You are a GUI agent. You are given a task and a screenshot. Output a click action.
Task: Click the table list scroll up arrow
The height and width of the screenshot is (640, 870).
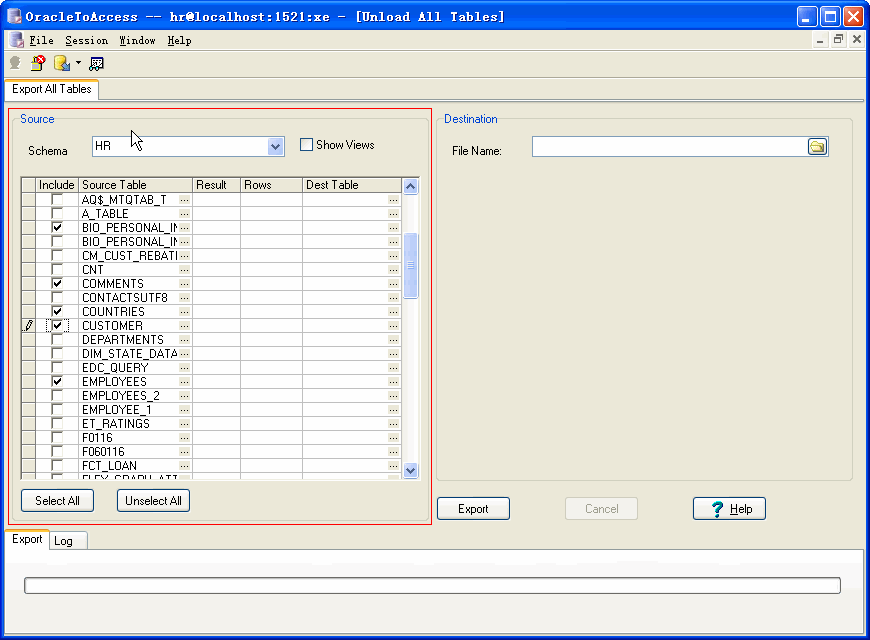[x=411, y=187]
